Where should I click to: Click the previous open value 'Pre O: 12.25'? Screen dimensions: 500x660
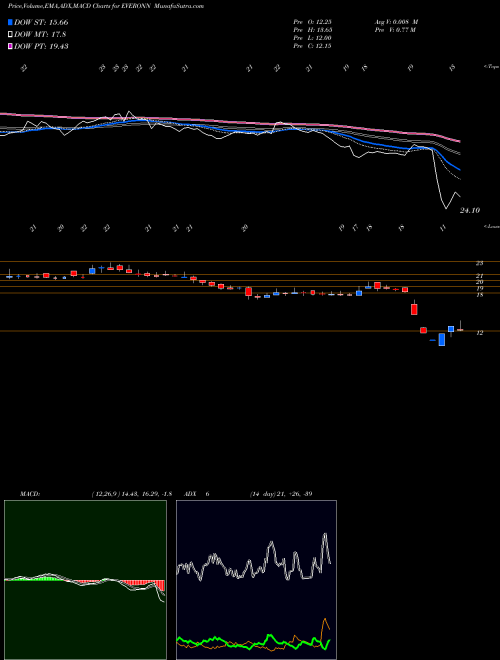tap(312, 22)
